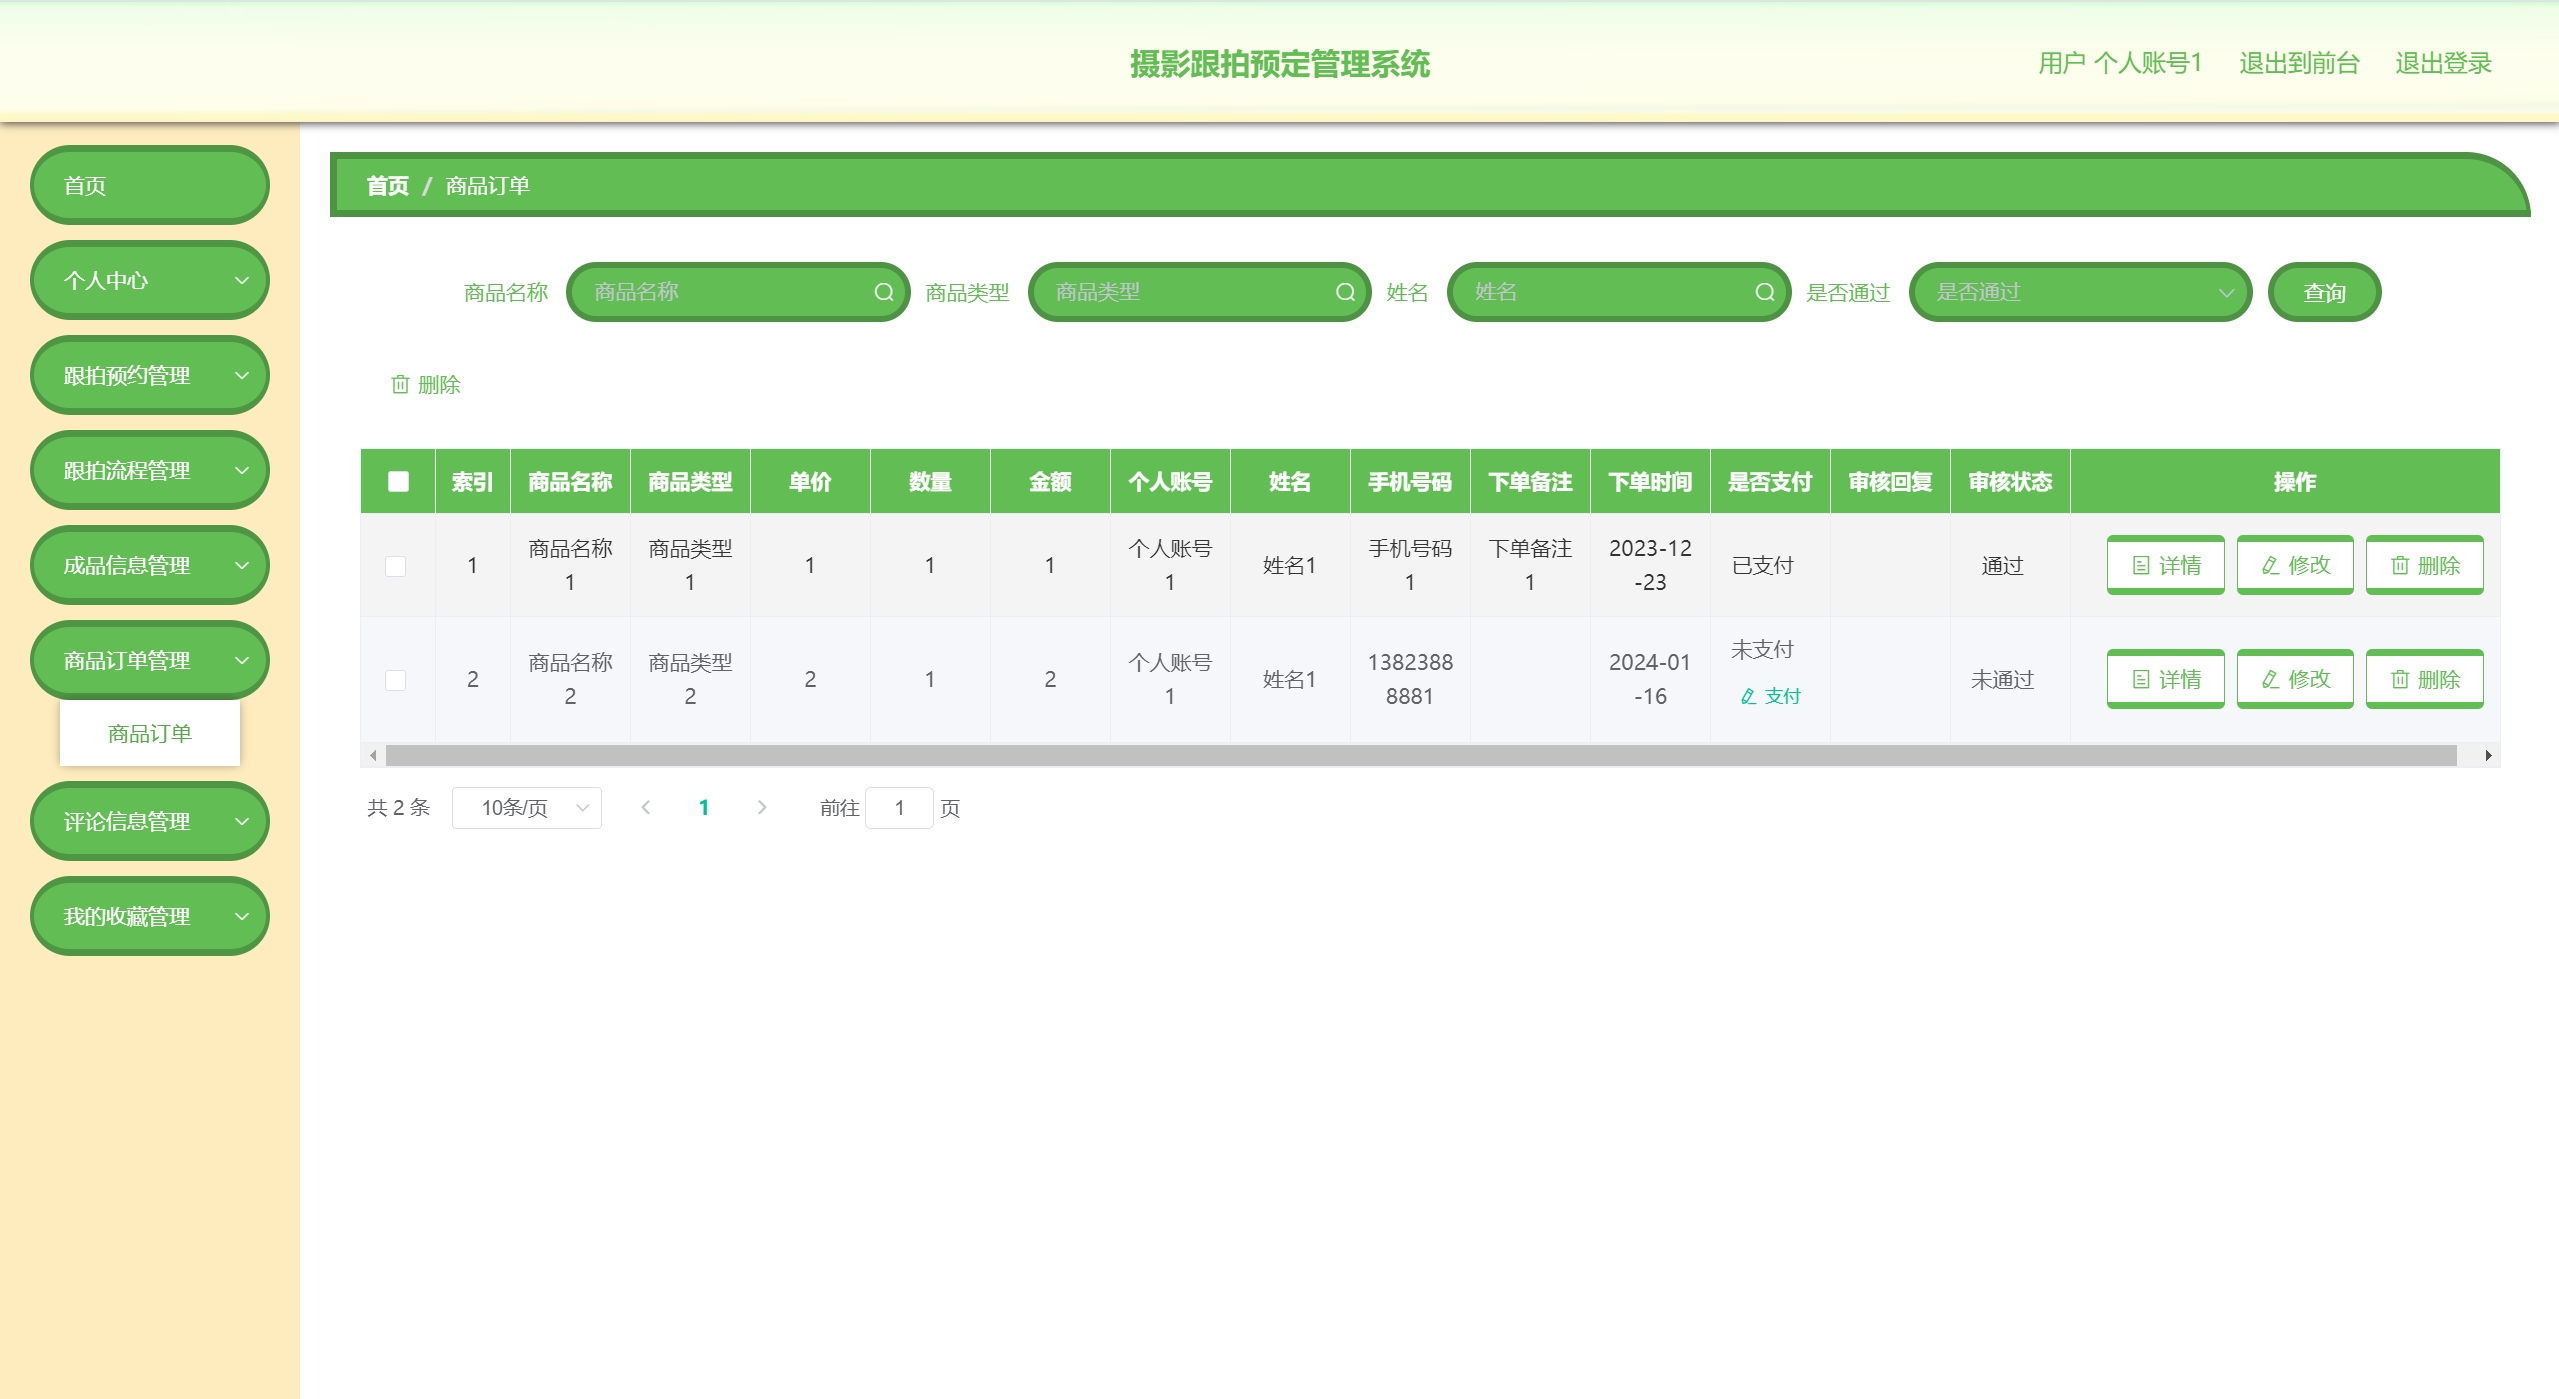This screenshot has height=1399, width=2559.
Task: Click search icon in 商品名称 field
Action: click(x=883, y=292)
